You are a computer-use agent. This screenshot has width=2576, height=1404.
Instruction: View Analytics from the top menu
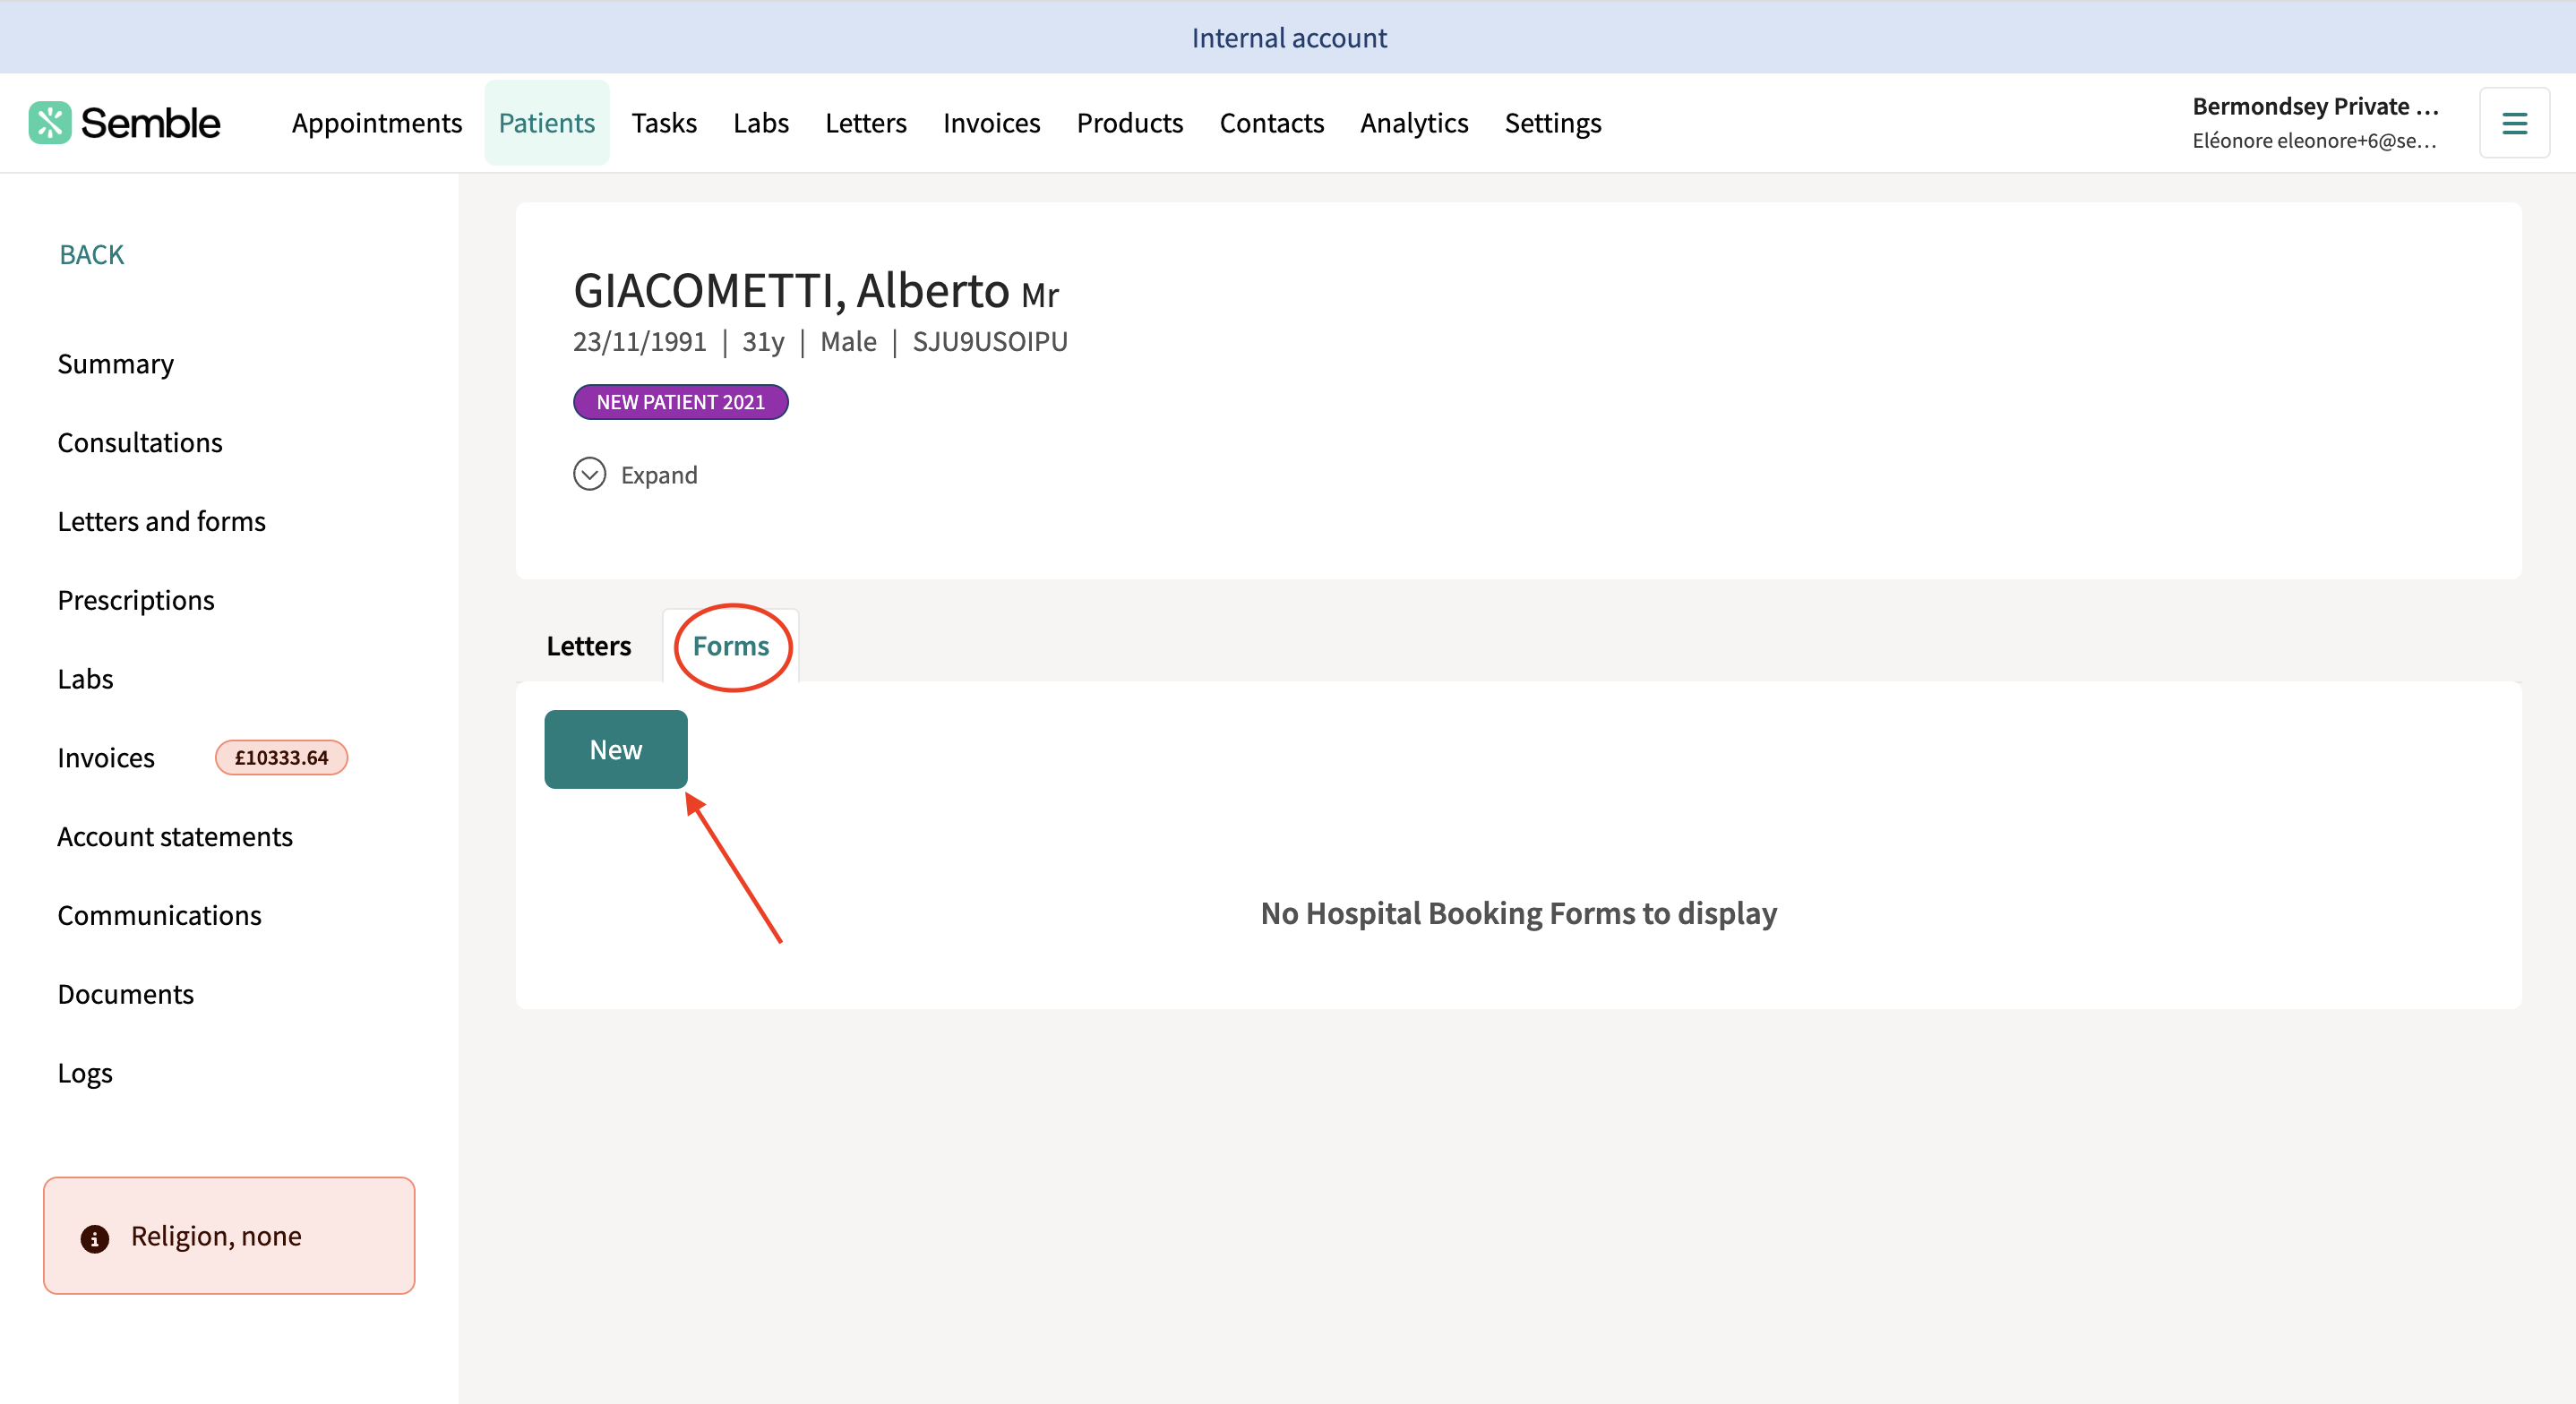coord(1414,123)
